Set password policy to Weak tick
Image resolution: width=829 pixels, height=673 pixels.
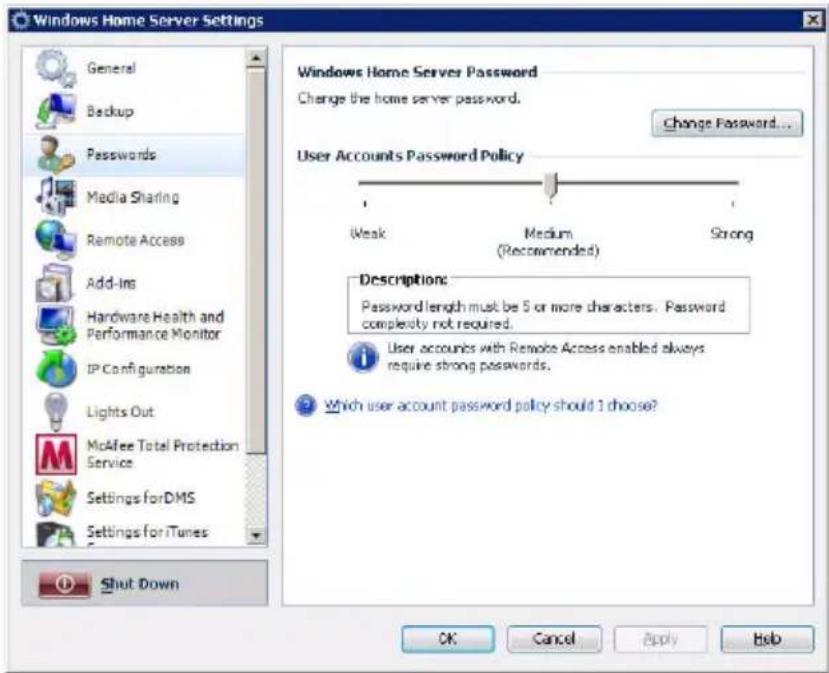point(365,203)
